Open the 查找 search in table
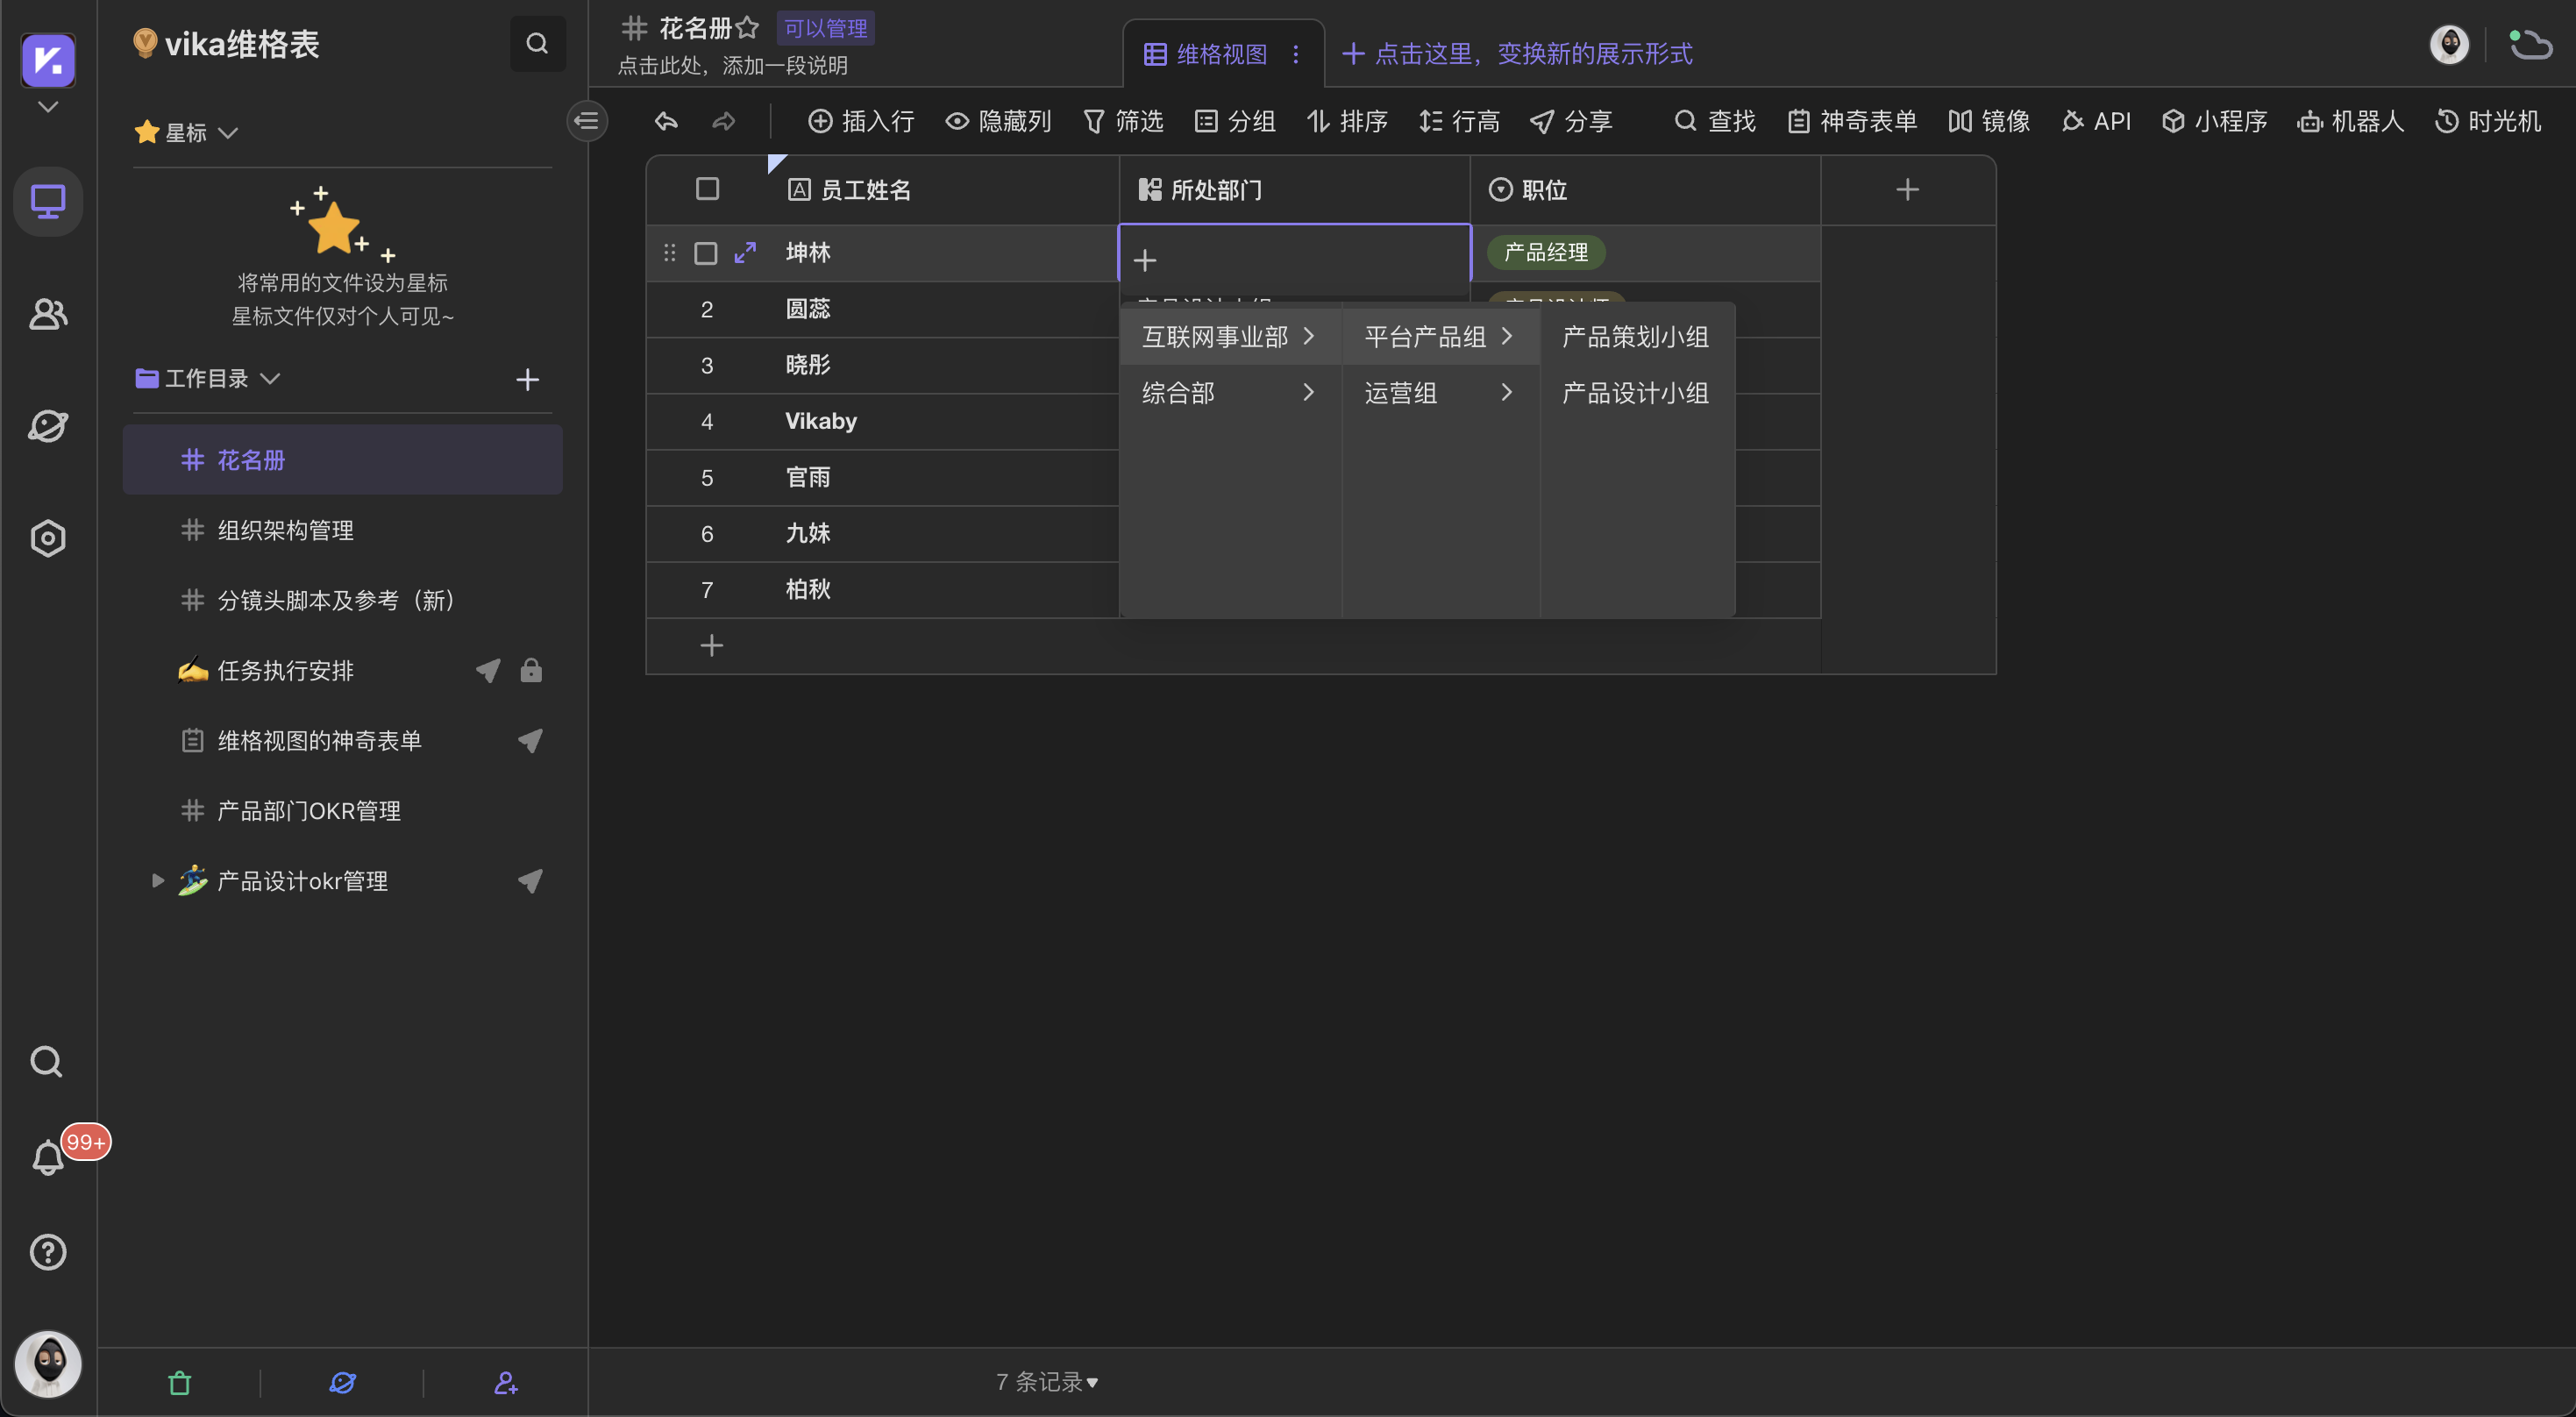The height and width of the screenshot is (1417, 2576). pyautogui.click(x=1714, y=121)
